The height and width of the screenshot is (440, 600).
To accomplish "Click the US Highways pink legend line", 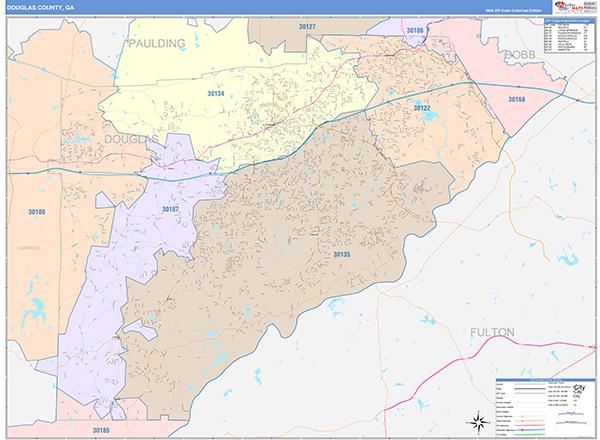I will pyautogui.click(x=530, y=425).
